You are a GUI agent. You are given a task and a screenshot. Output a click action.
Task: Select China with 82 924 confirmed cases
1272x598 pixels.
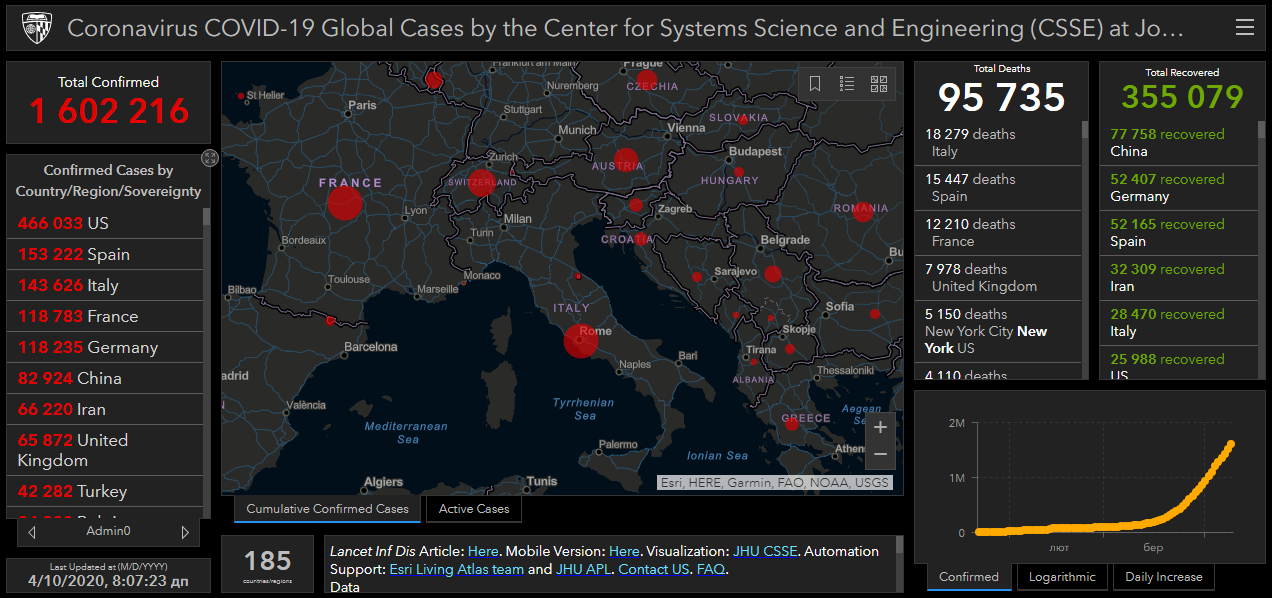tap(105, 378)
